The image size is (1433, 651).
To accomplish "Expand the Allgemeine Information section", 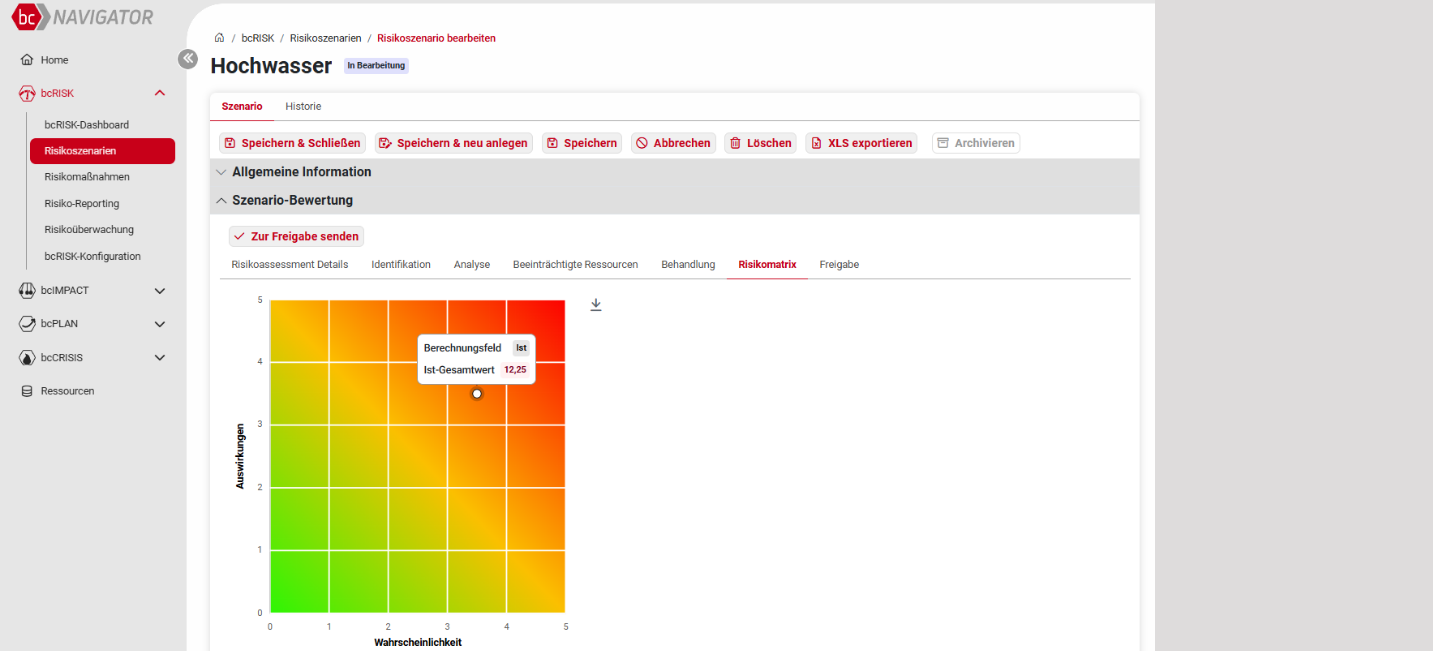I will click(x=301, y=172).
